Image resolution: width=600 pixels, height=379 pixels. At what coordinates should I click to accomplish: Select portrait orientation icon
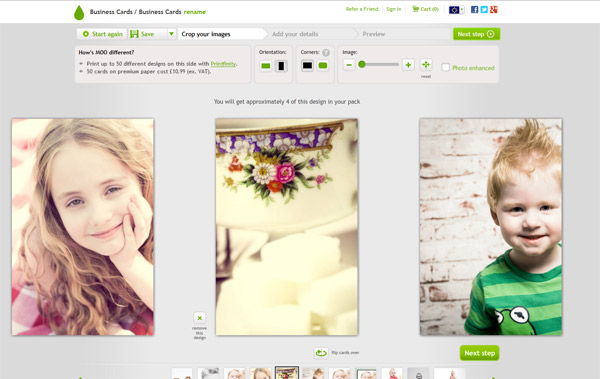pyautogui.click(x=281, y=66)
